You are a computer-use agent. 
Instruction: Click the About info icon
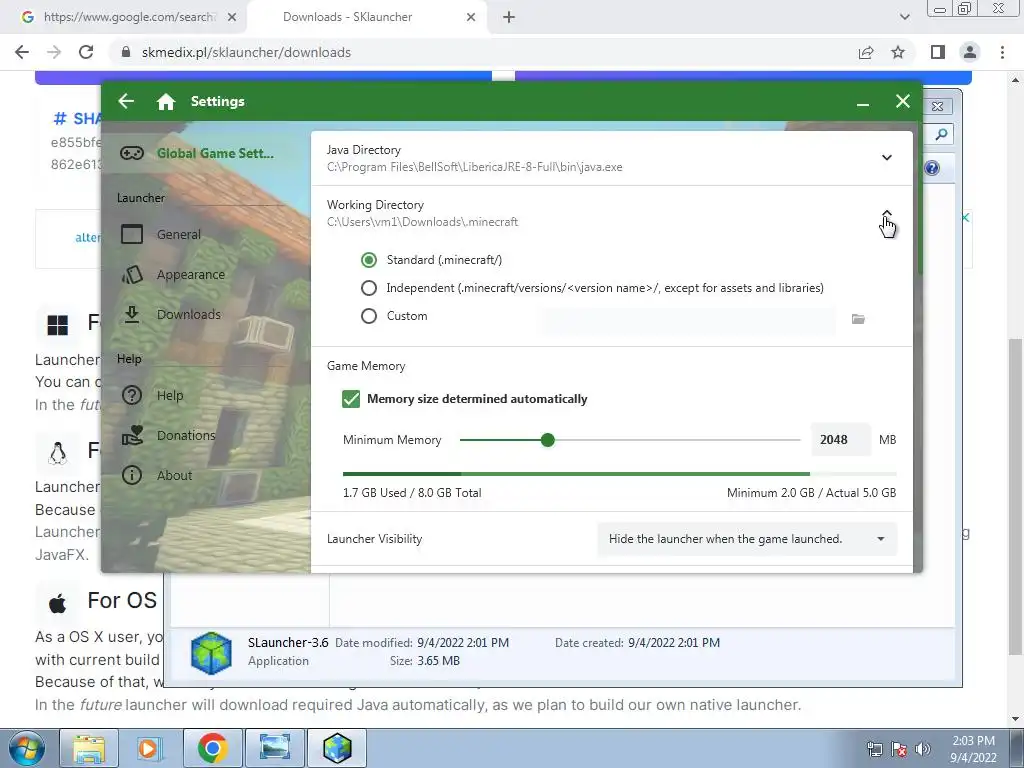tap(132, 475)
